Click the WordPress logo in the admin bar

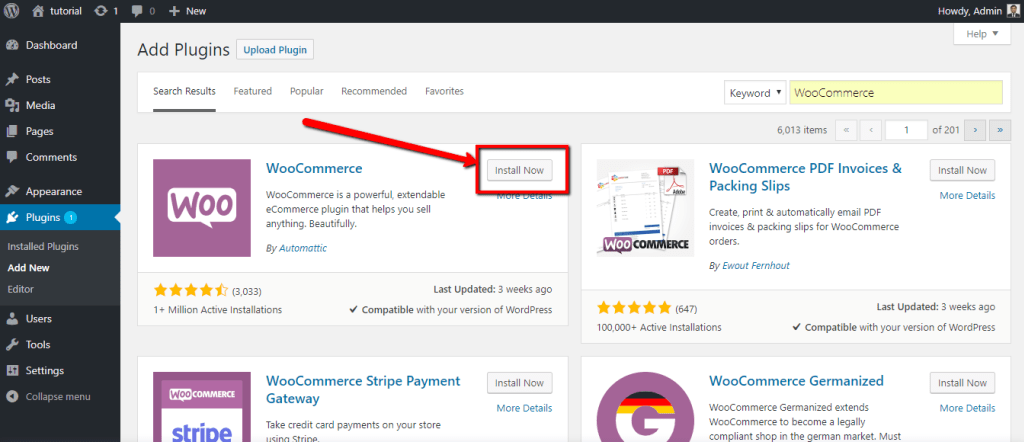pyautogui.click(x=12, y=10)
